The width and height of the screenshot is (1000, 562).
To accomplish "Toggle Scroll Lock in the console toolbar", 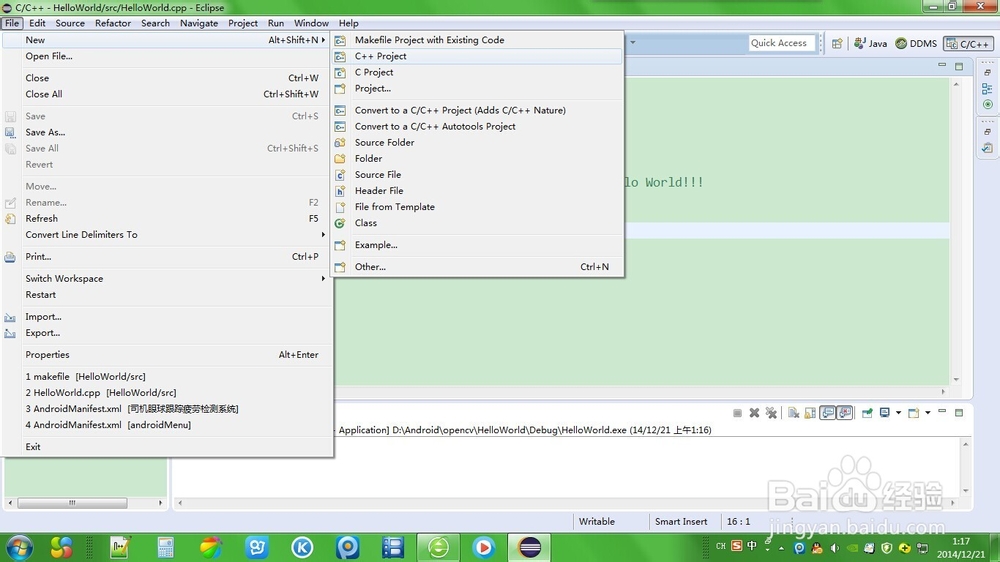I will point(810,413).
